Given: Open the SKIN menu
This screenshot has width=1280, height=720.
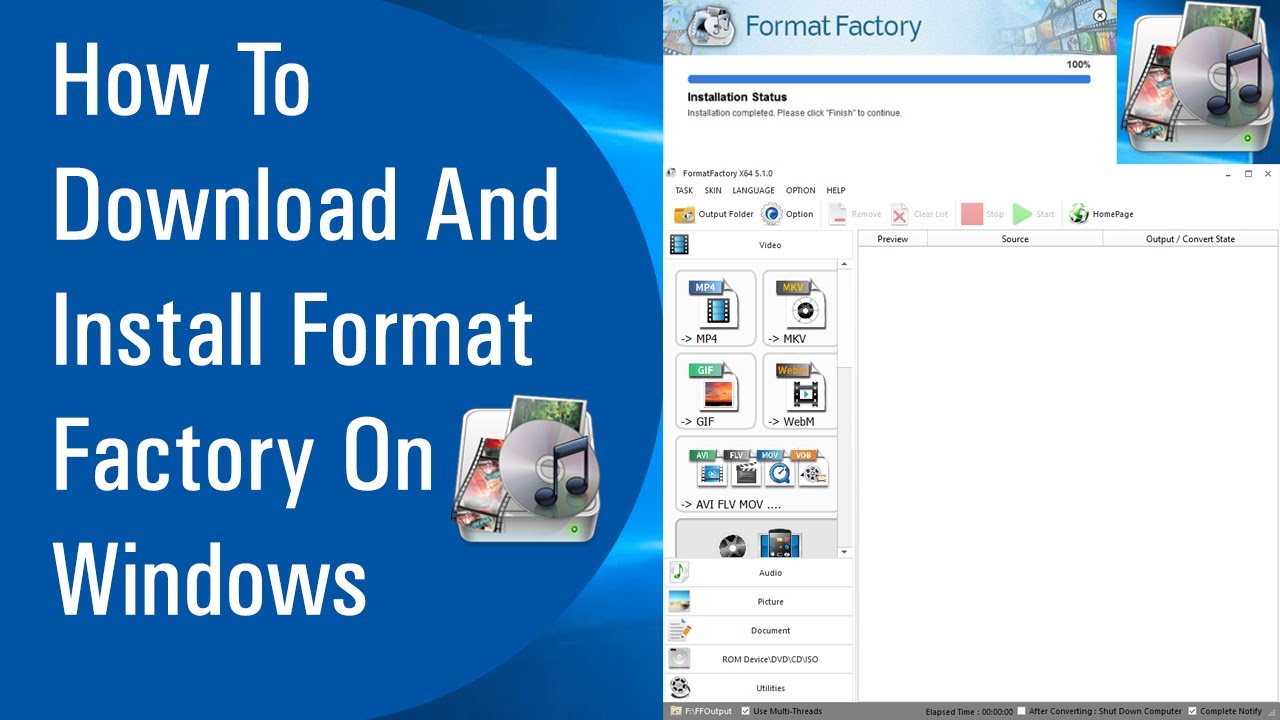Looking at the screenshot, I should pos(713,190).
